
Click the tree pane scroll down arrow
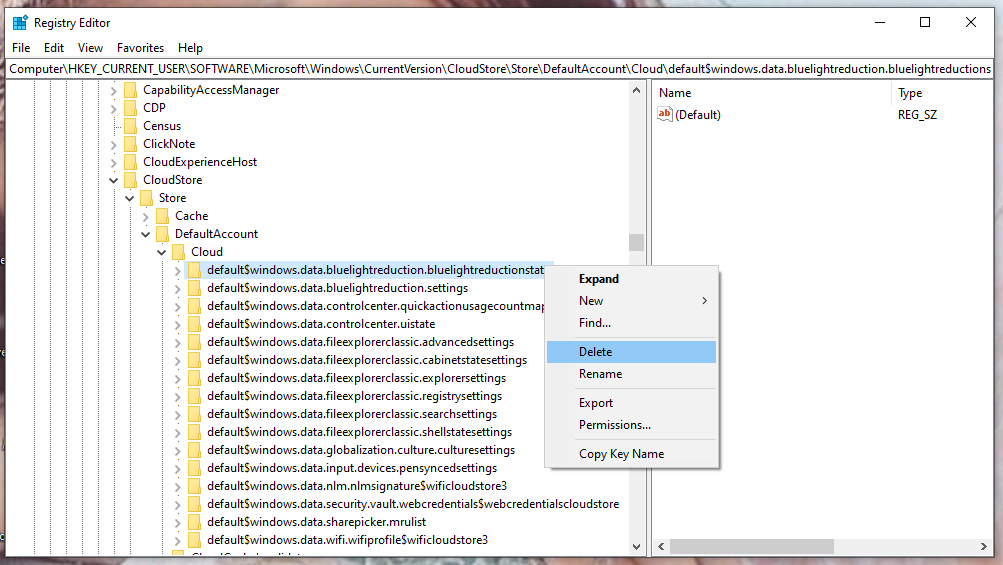[x=636, y=546]
